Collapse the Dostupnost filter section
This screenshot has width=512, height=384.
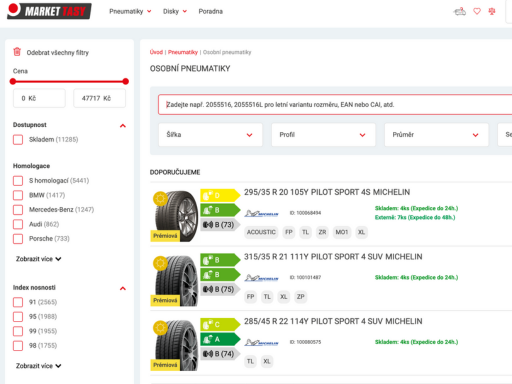(x=123, y=126)
